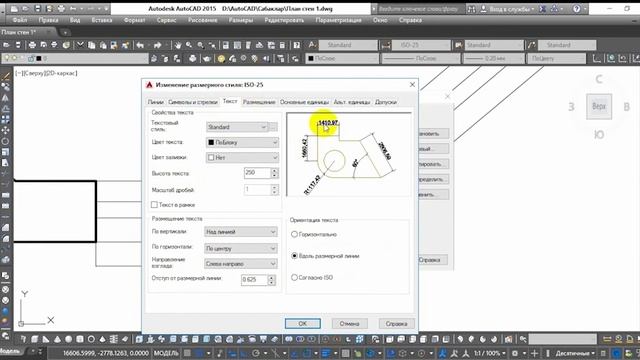The image size is (640, 360).
Task: Select 'Согласно ISO' radio button
Action: pos(294,278)
